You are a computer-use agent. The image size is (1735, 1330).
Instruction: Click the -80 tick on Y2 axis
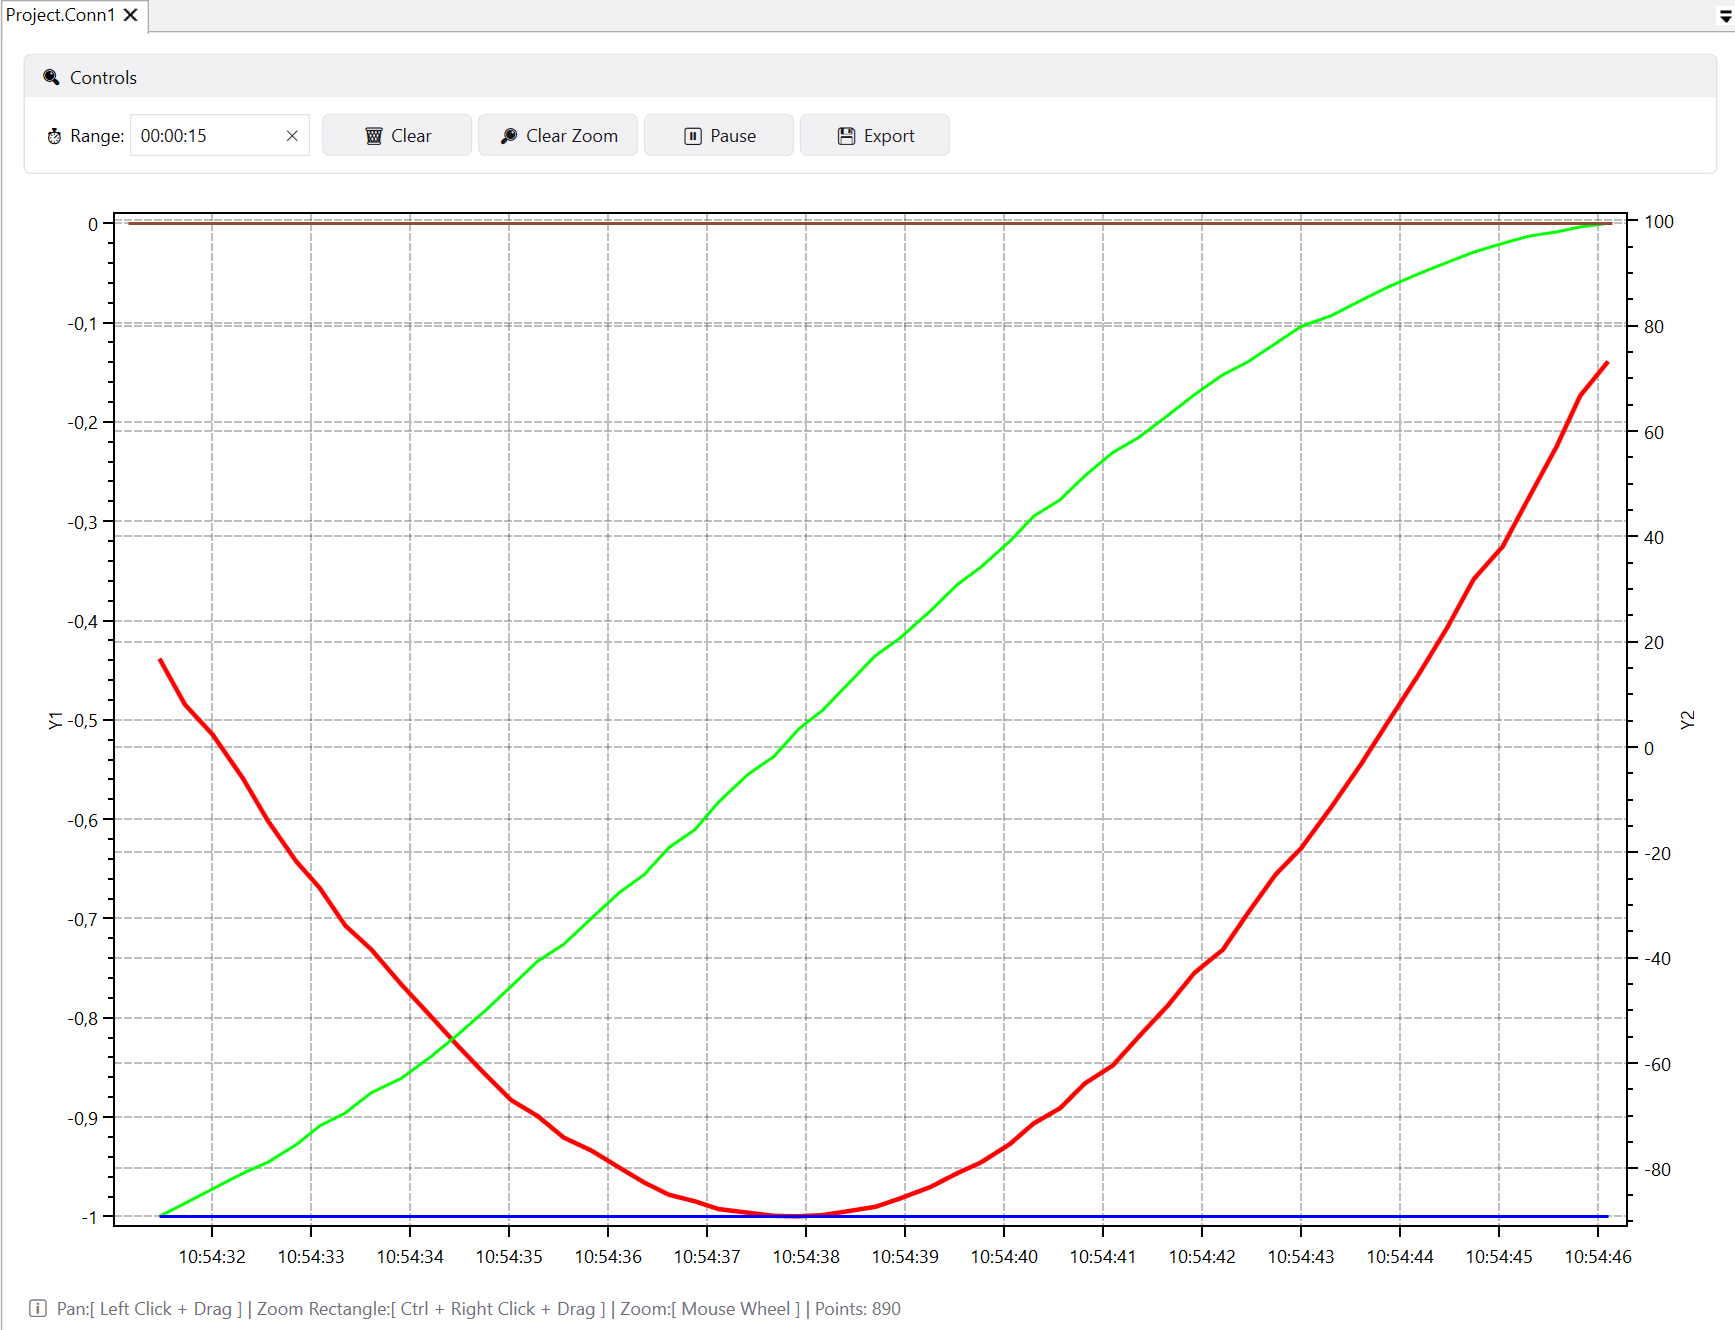(x=1657, y=1169)
